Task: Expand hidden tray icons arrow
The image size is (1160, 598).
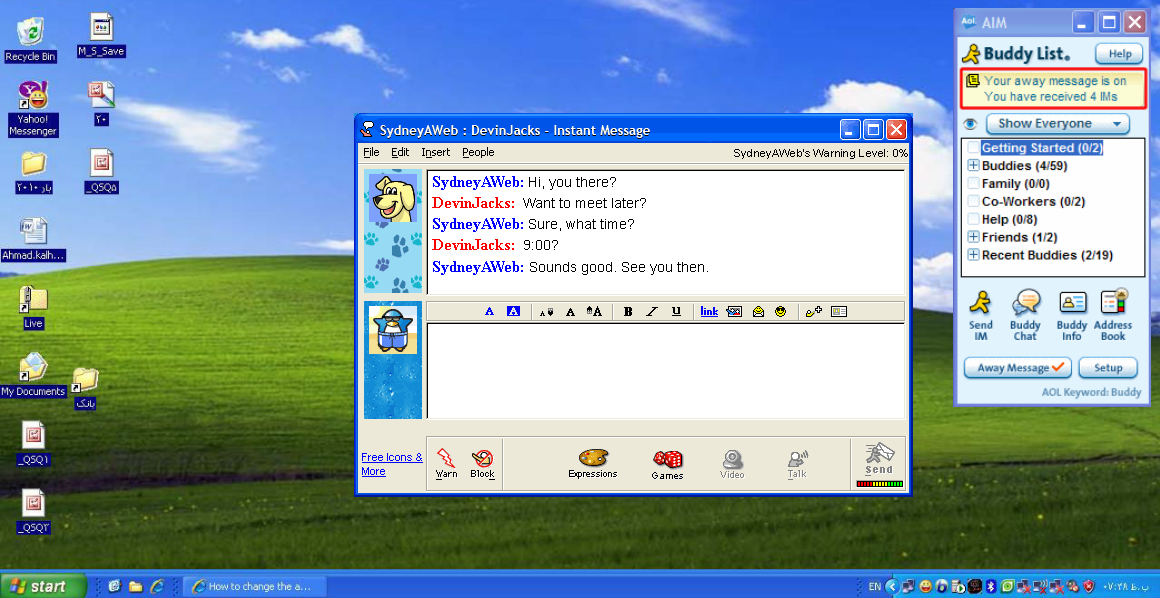Action: pyautogui.click(x=891, y=586)
